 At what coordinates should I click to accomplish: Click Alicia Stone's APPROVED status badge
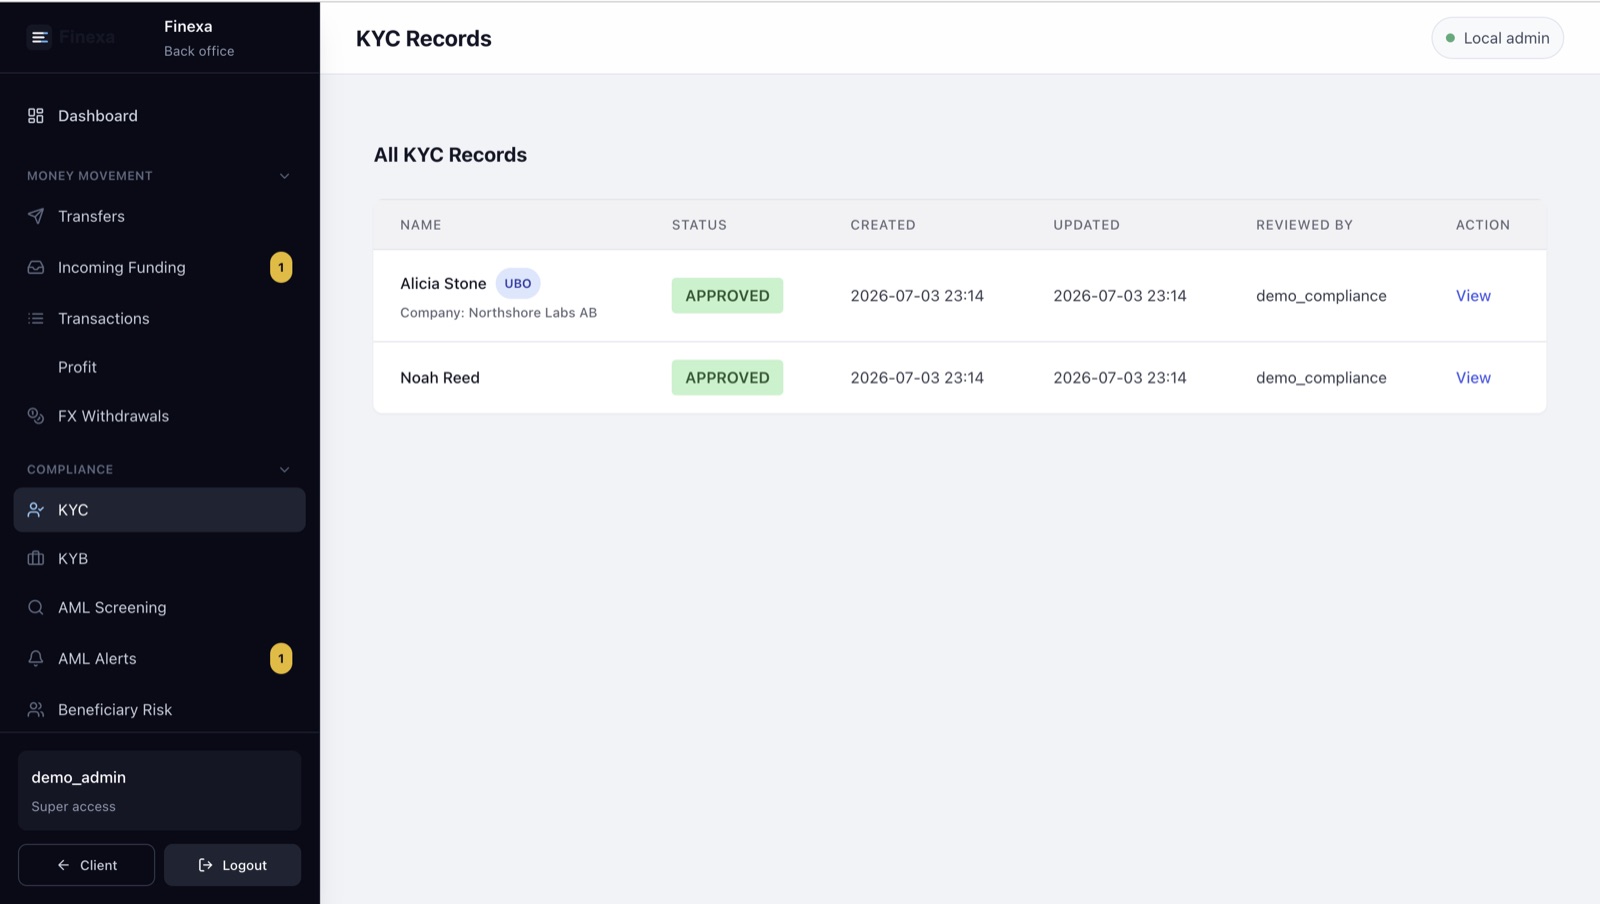pos(727,296)
